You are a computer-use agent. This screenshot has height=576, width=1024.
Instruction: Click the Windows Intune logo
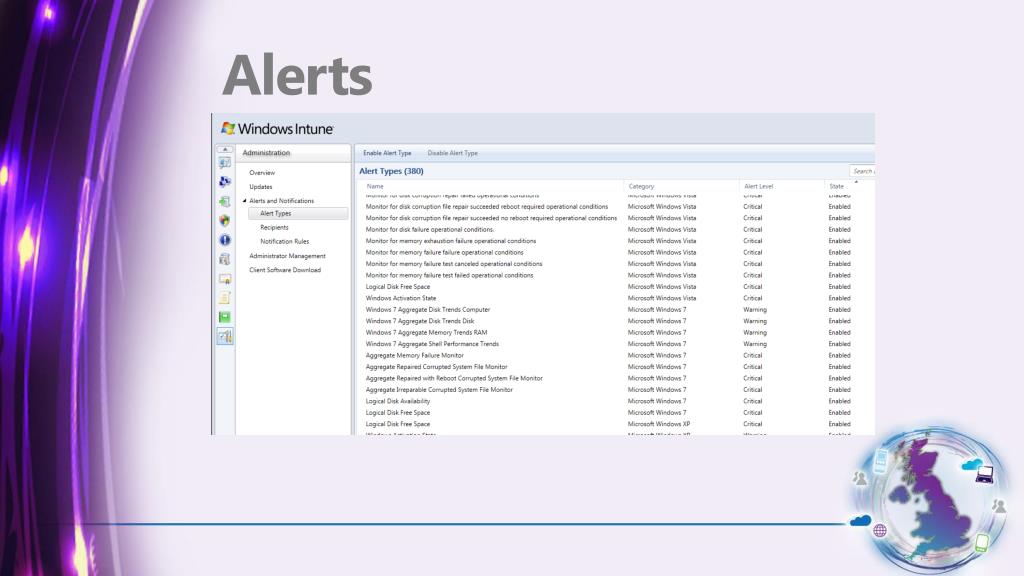coord(277,129)
